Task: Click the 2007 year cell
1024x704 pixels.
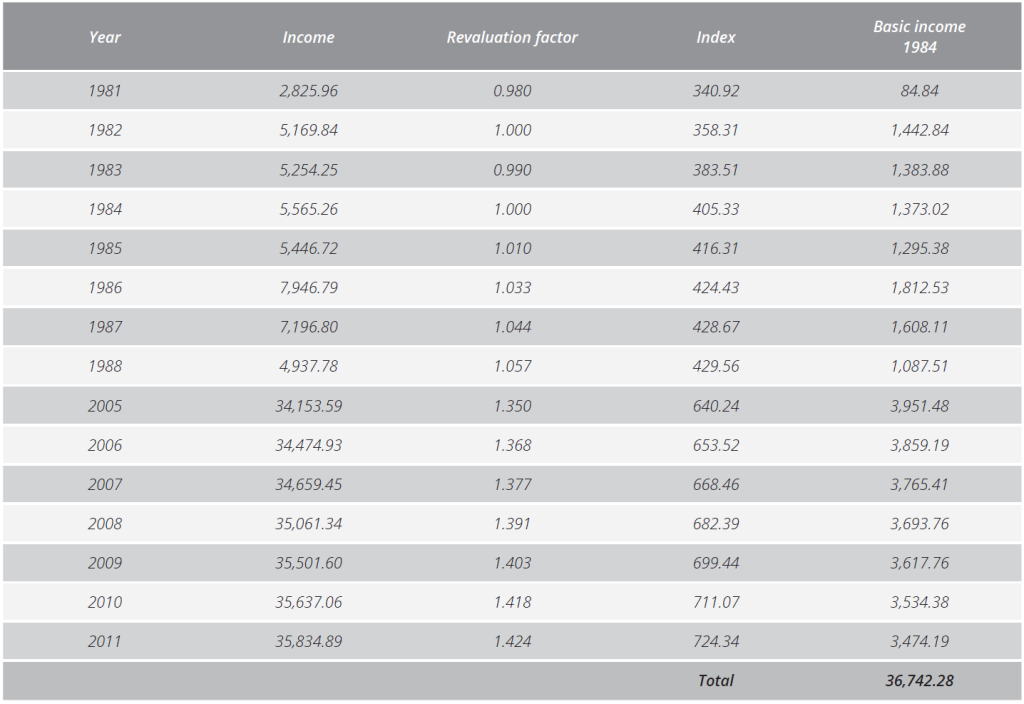Action: (104, 484)
